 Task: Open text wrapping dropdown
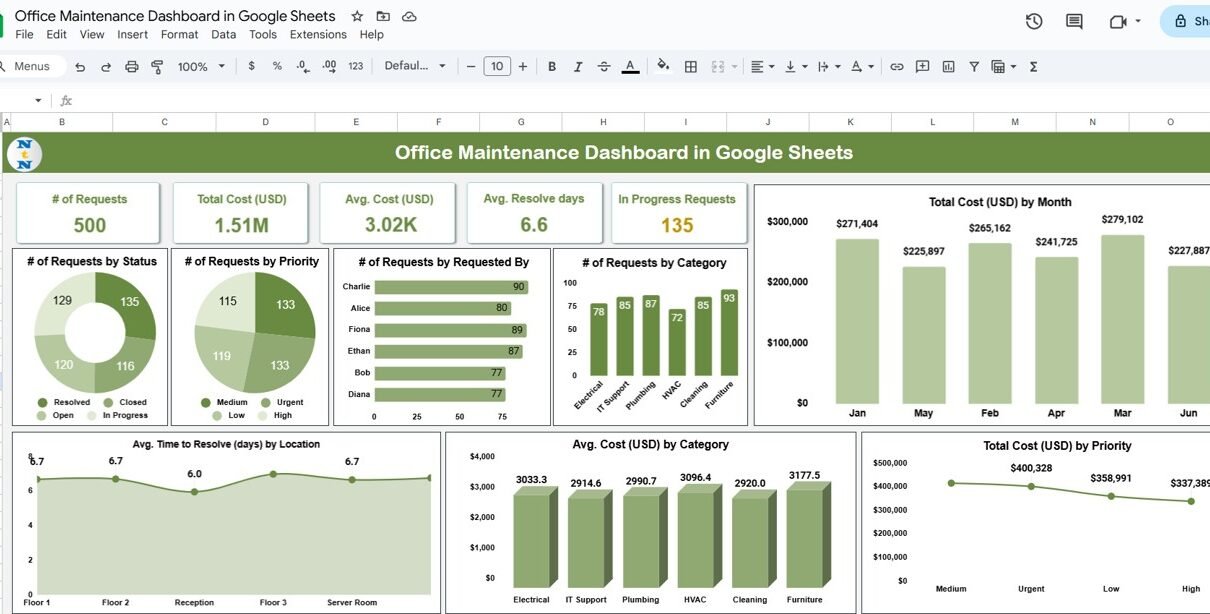[829, 66]
